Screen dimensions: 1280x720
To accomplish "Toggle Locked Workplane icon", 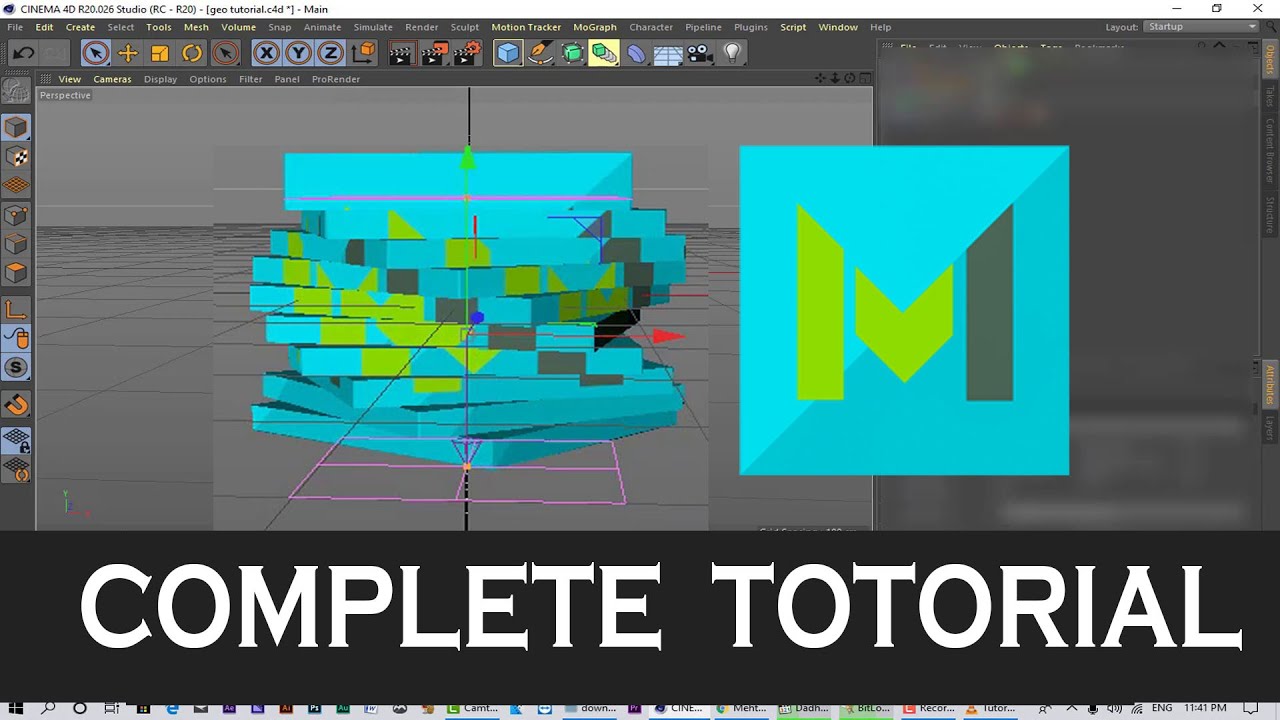I will click(16, 440).
